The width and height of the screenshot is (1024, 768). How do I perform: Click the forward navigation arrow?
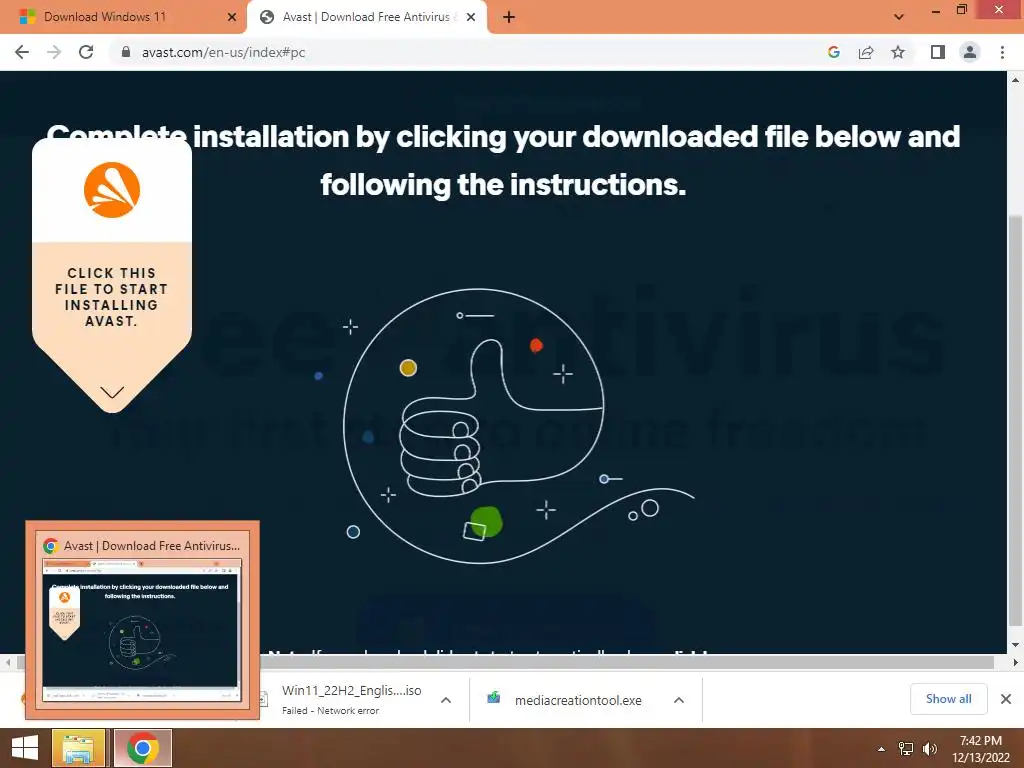pyautogui.click(x=54, y=52)
